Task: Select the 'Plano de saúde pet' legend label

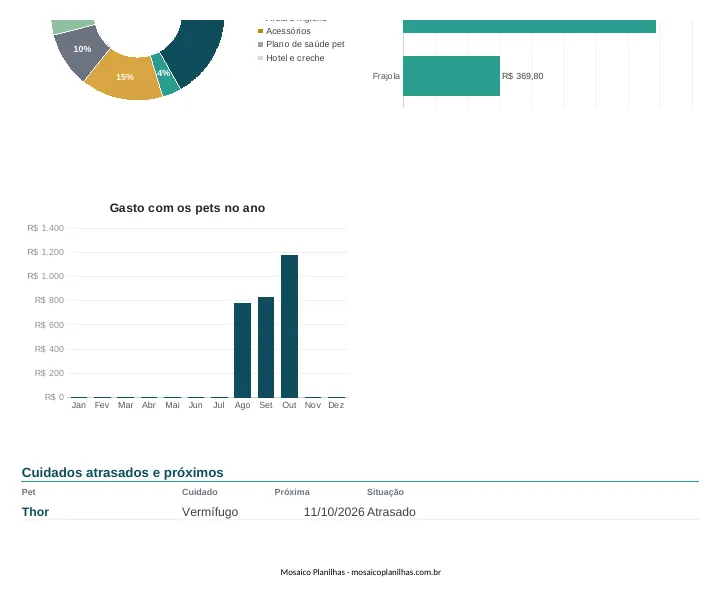Action: coord(305,44)
